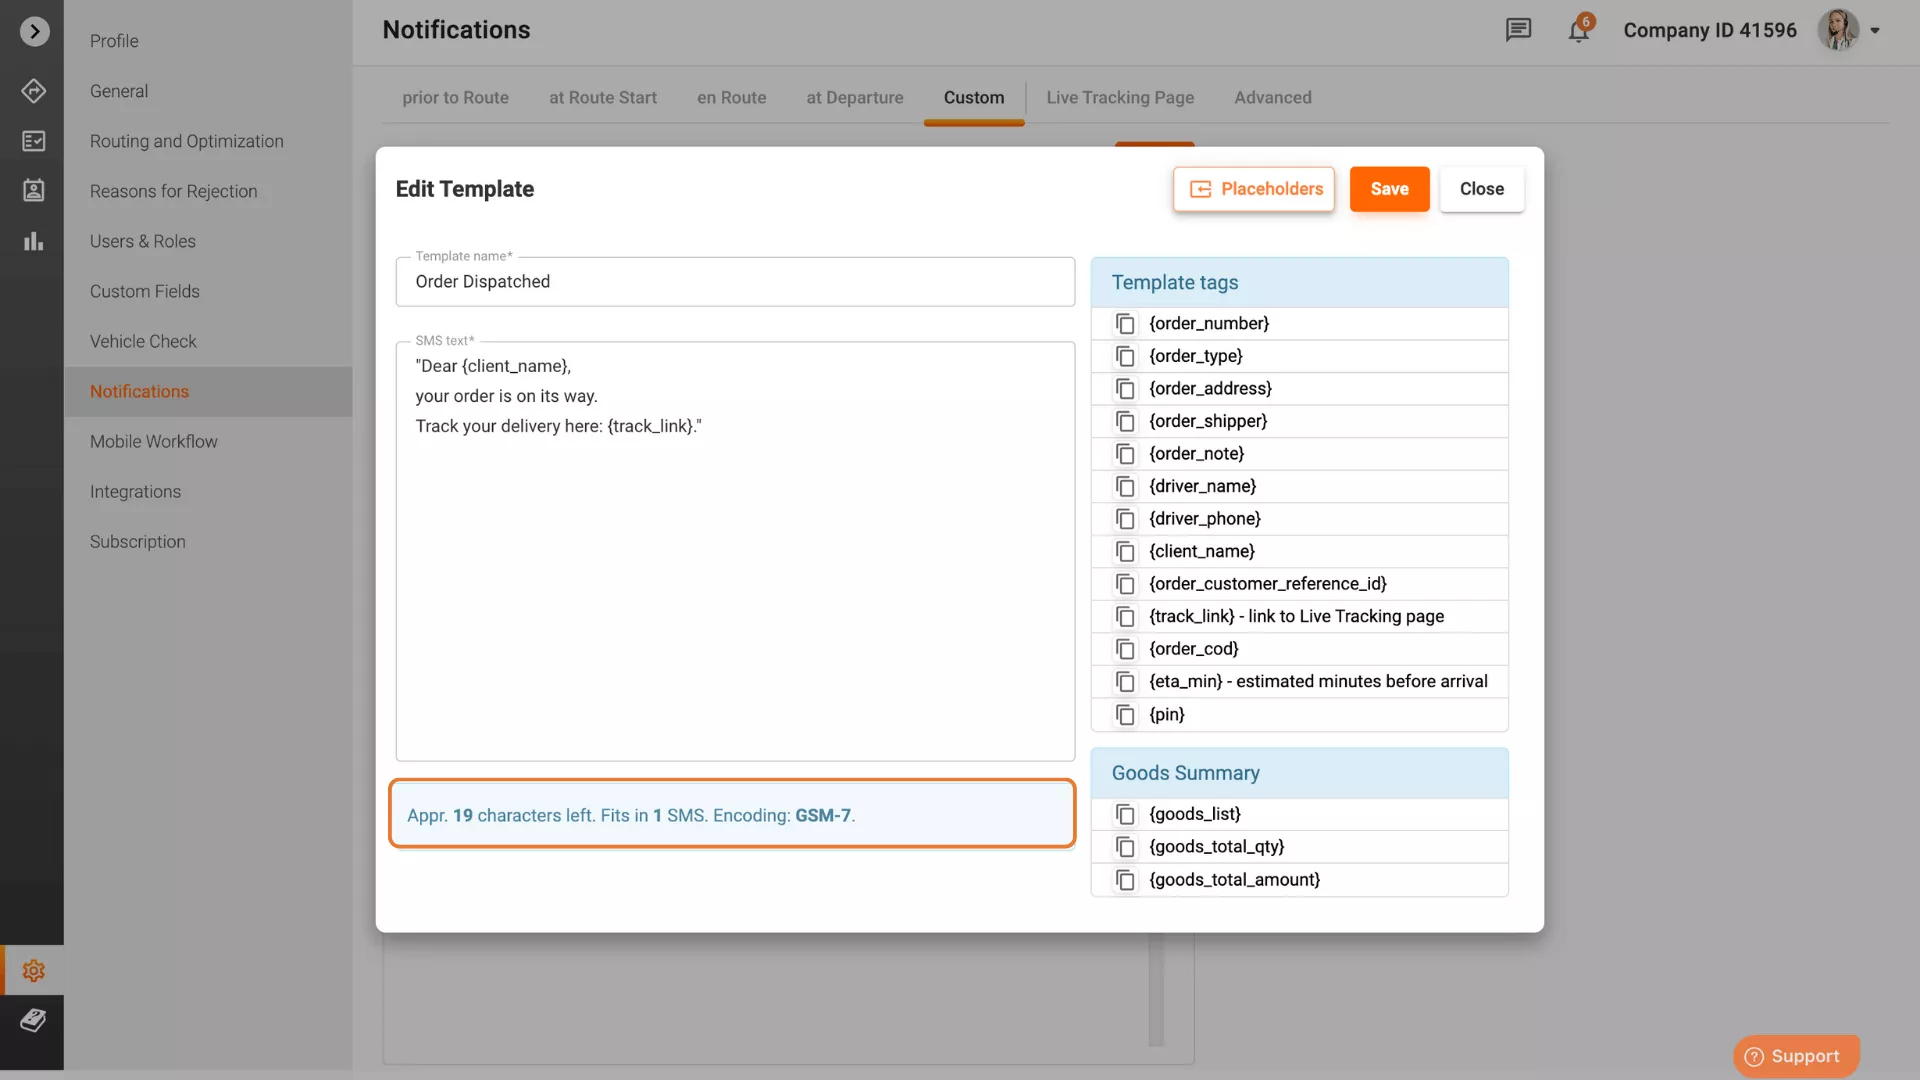Copy the {order_cod} tag
Viewport: 1920px width, 1080px height.
pyautogui.click(x=1125, y=649)
